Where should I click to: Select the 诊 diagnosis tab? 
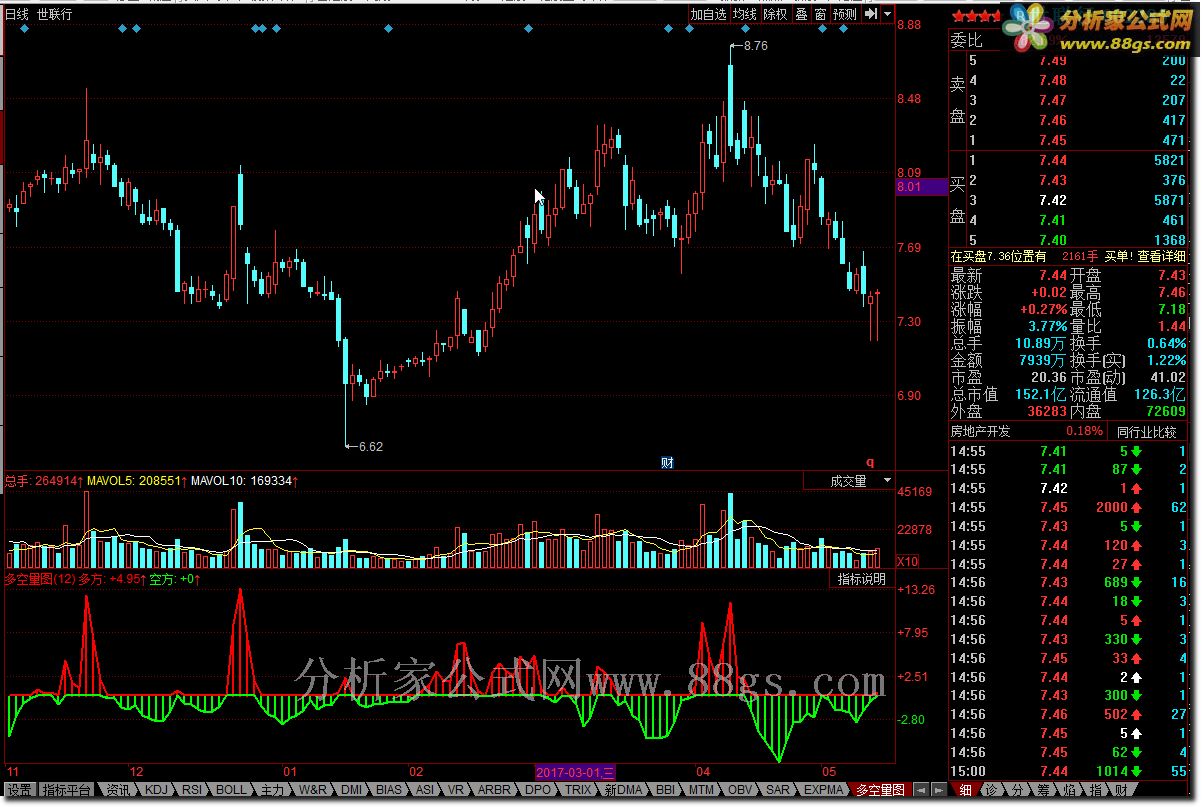(x=991, y=790)
